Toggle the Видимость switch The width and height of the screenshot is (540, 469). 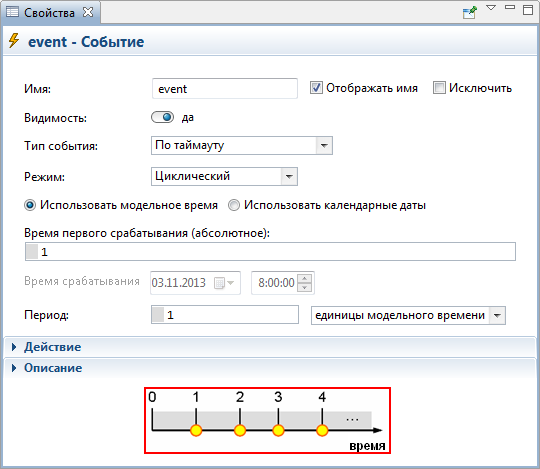(x=163, y=117)
